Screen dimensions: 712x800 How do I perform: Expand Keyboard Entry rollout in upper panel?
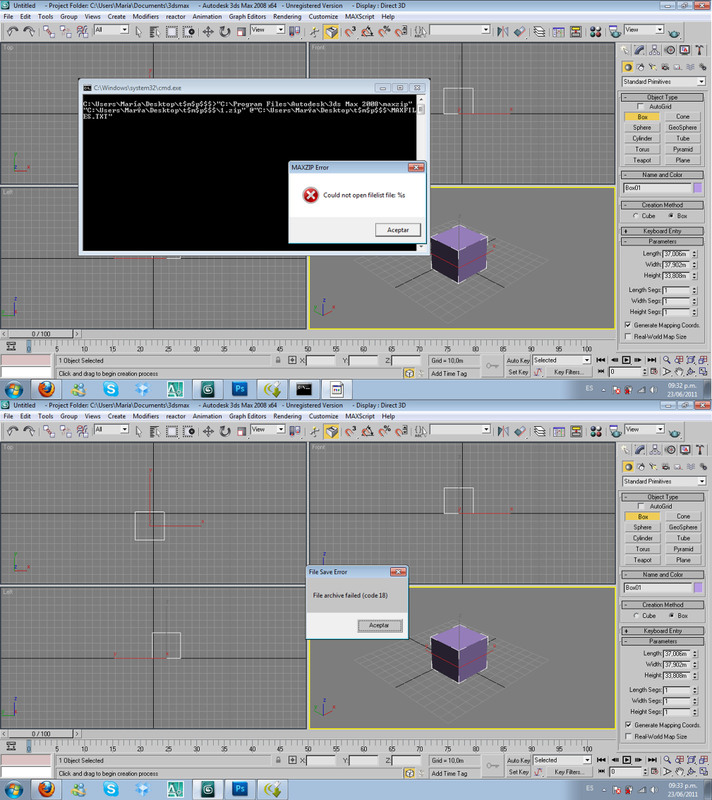662,231
